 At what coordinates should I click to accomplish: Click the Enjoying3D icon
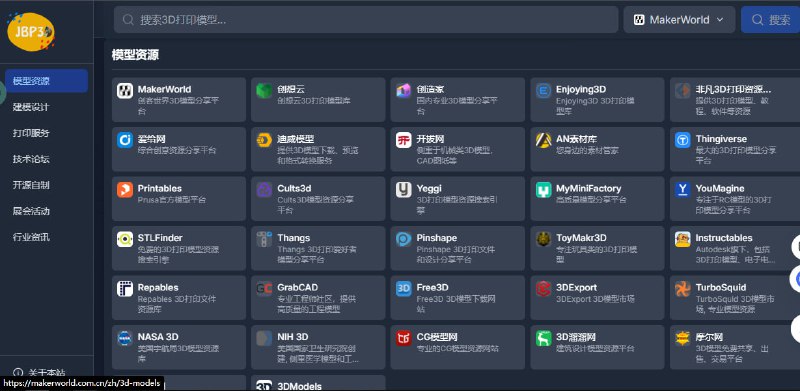point(543,91)
